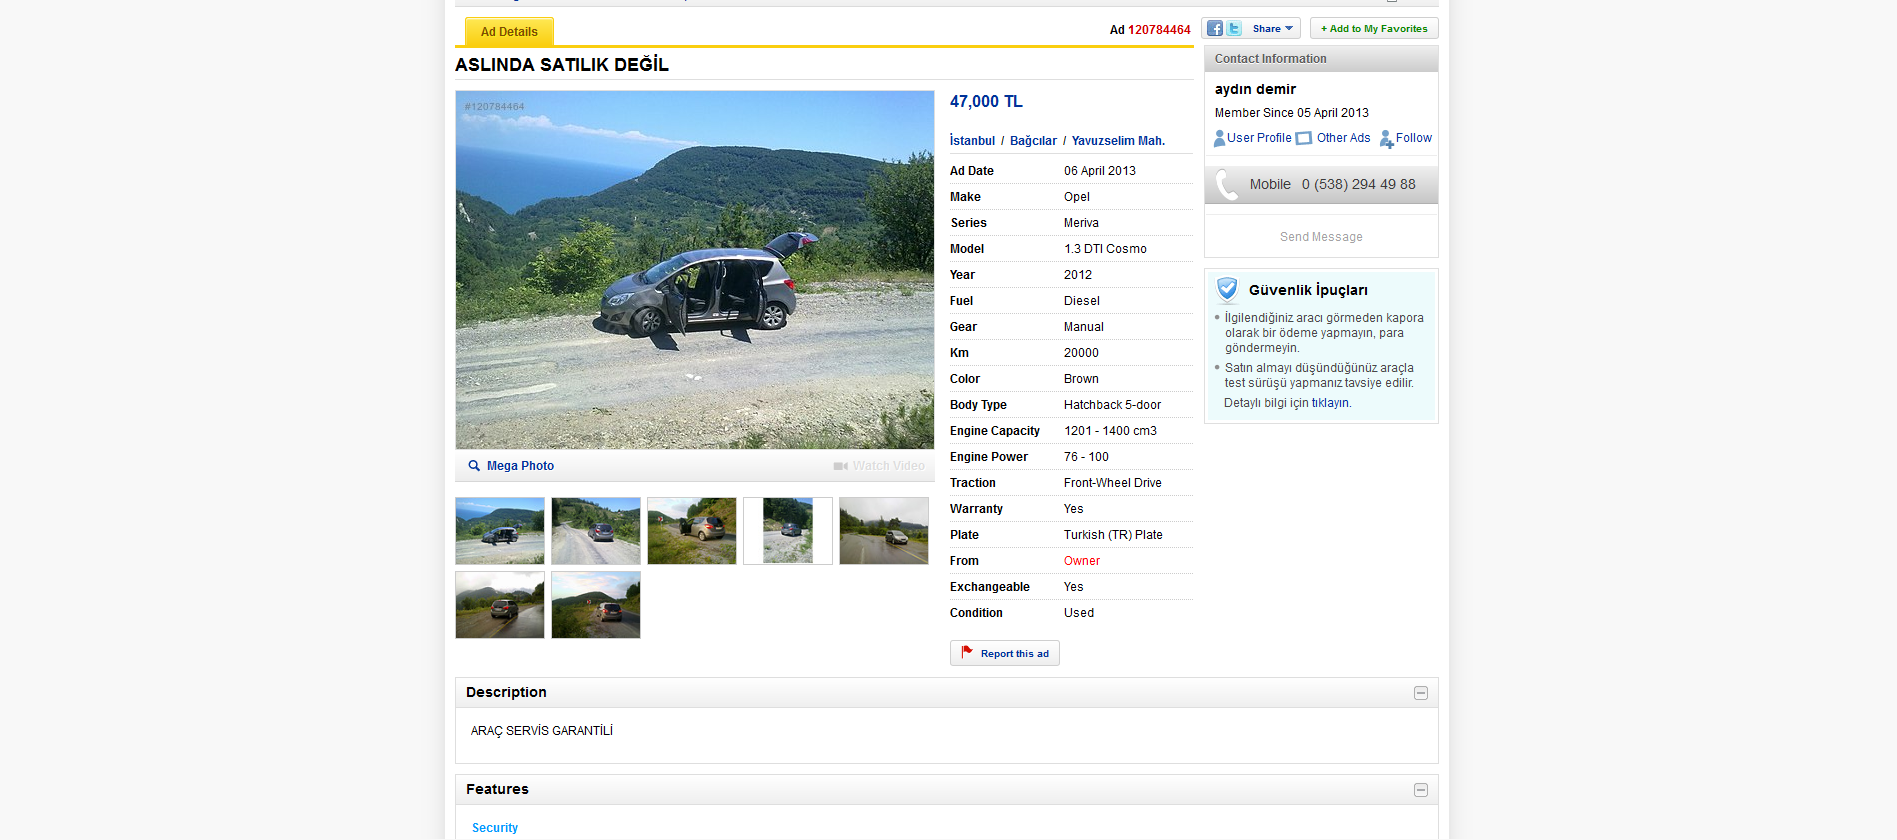Screen dimensions: 1897x840
Task: Click the mobile phone handset icon
Action: tap(1227, 185)
